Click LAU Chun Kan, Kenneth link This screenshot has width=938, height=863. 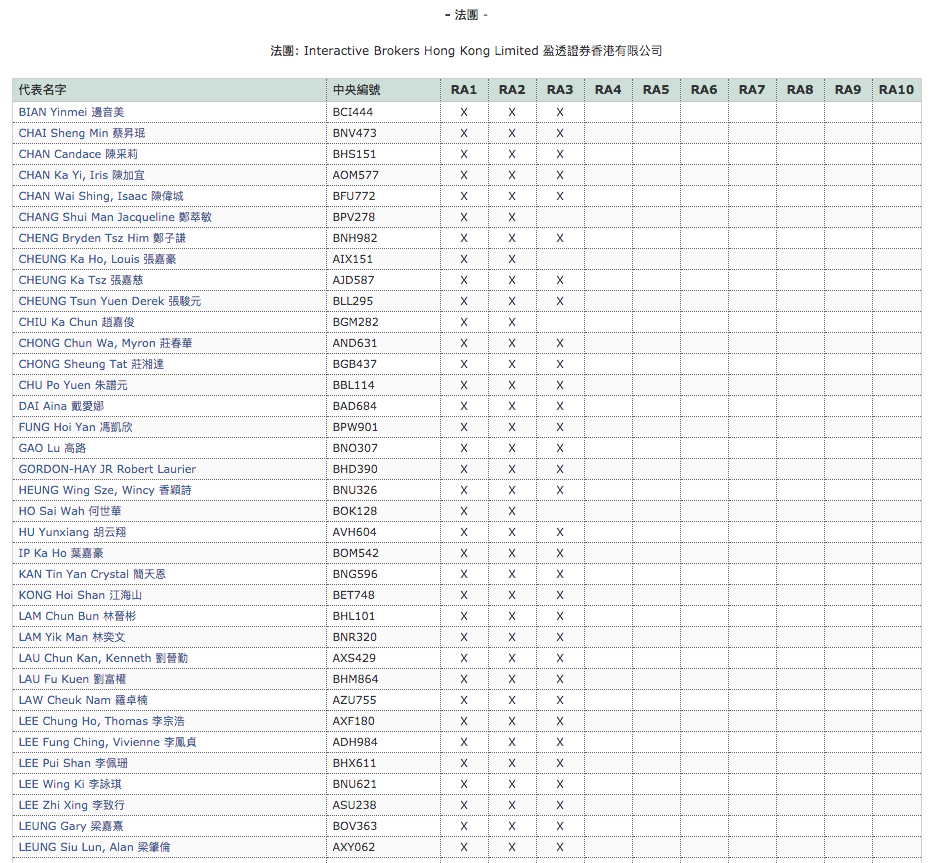point(103,657)
